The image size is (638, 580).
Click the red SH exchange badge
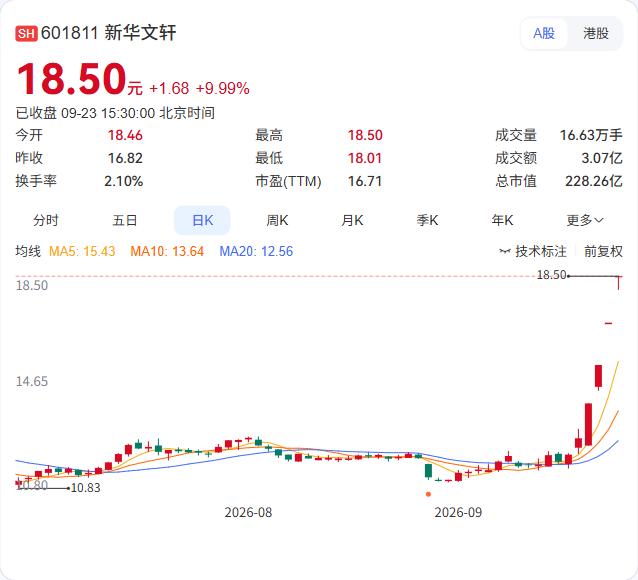[26, 33]
